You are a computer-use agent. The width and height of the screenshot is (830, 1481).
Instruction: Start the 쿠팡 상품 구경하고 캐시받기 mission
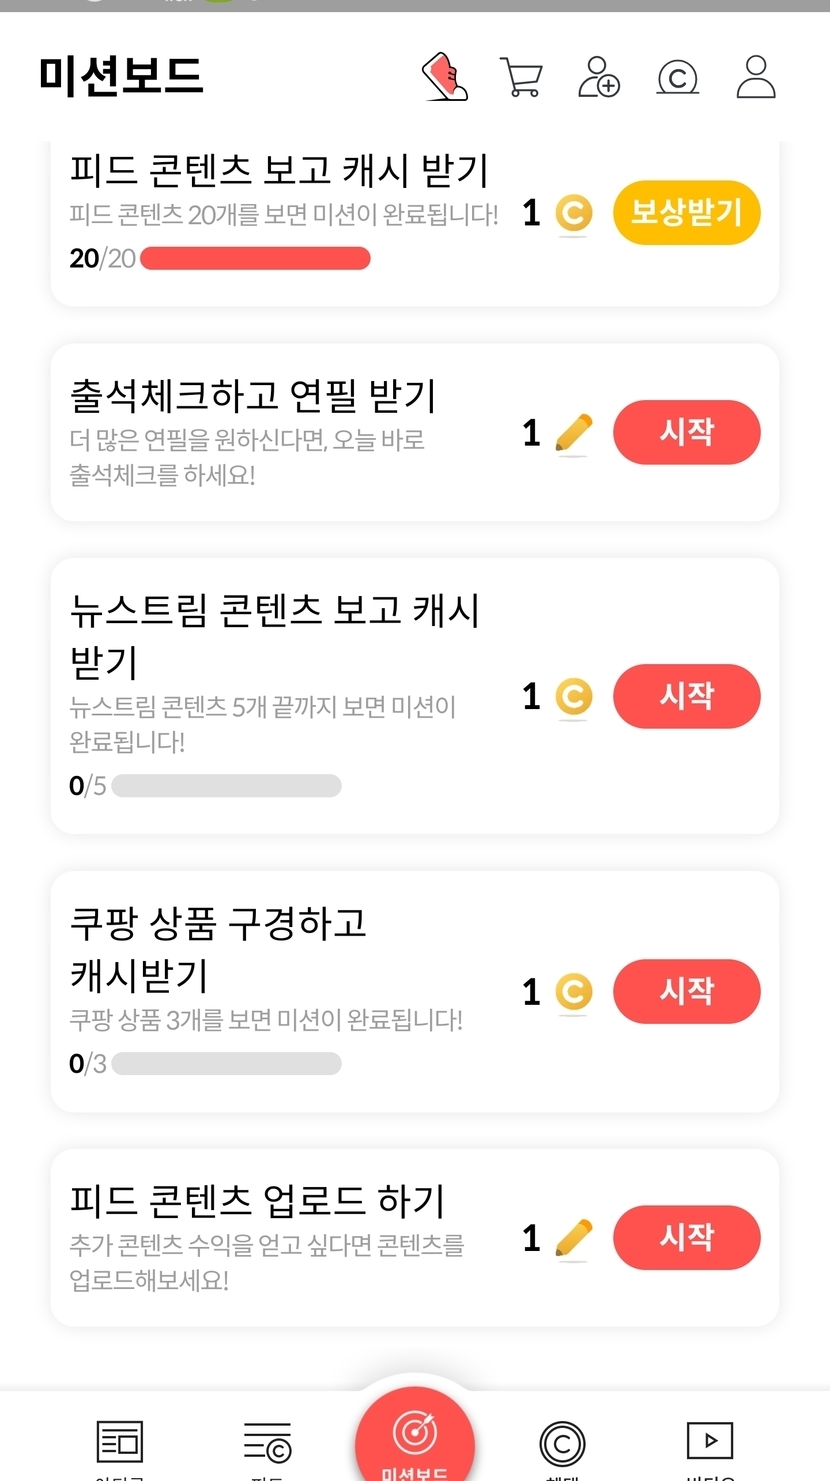coord(686,991)
